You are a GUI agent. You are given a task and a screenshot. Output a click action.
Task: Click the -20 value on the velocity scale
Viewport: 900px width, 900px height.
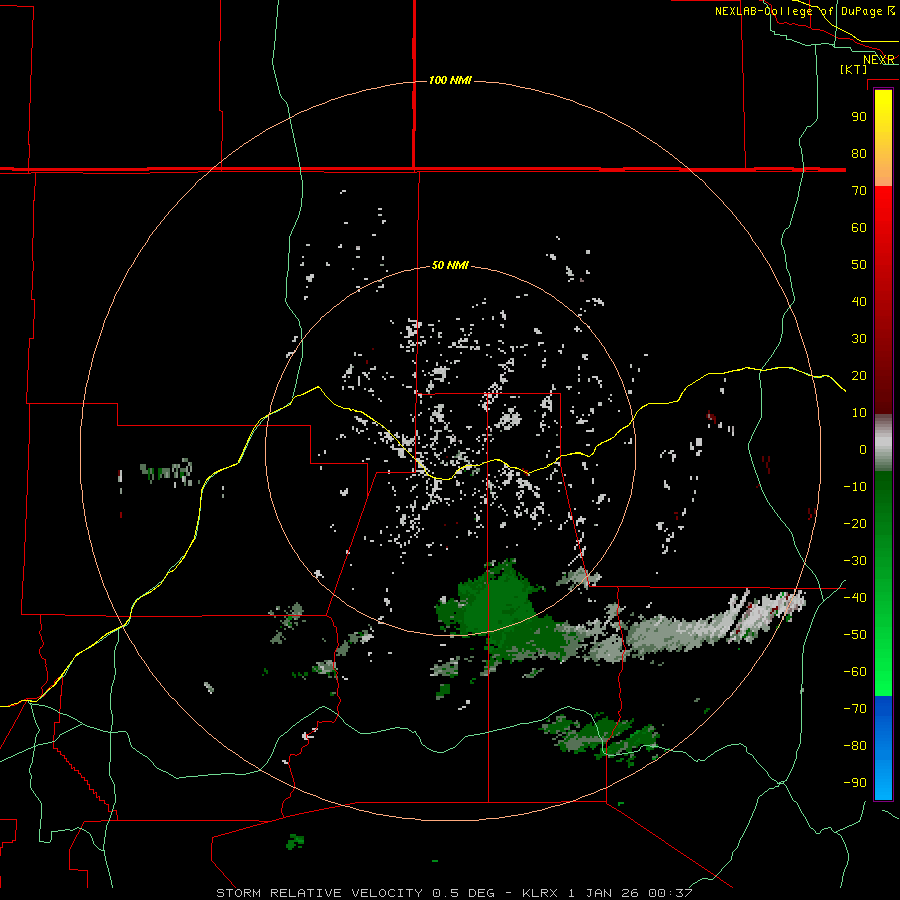[x=855, y=524]
